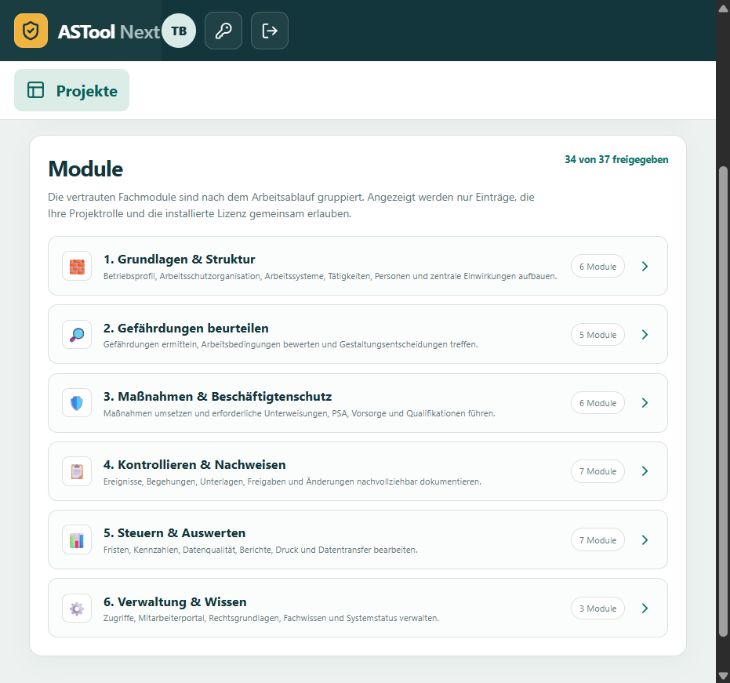The height and width of the screenshot is (683, 730).
Task: Click the ASTool shield logo icon
Action: [x=31, y=31]
